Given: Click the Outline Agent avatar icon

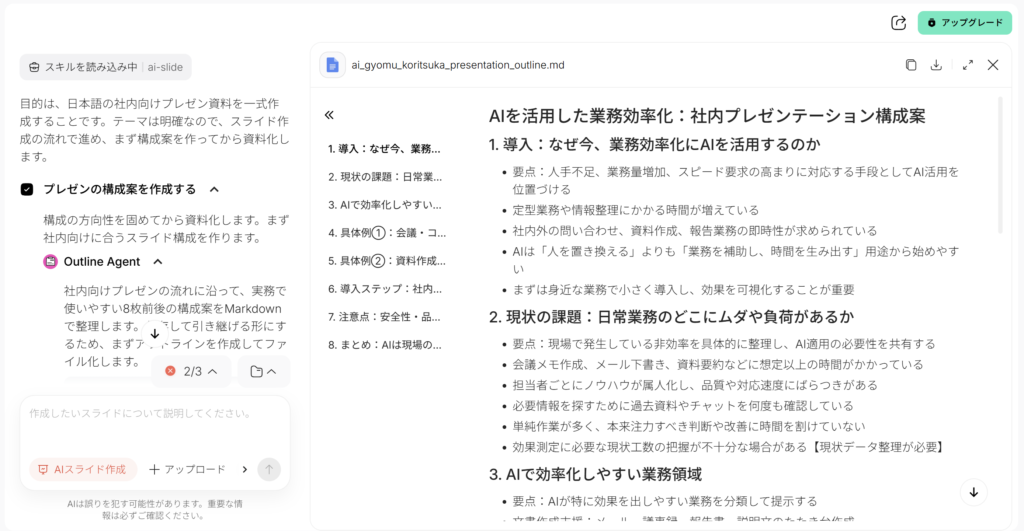Looking at the screenshot, I should (x=50, y=261).
